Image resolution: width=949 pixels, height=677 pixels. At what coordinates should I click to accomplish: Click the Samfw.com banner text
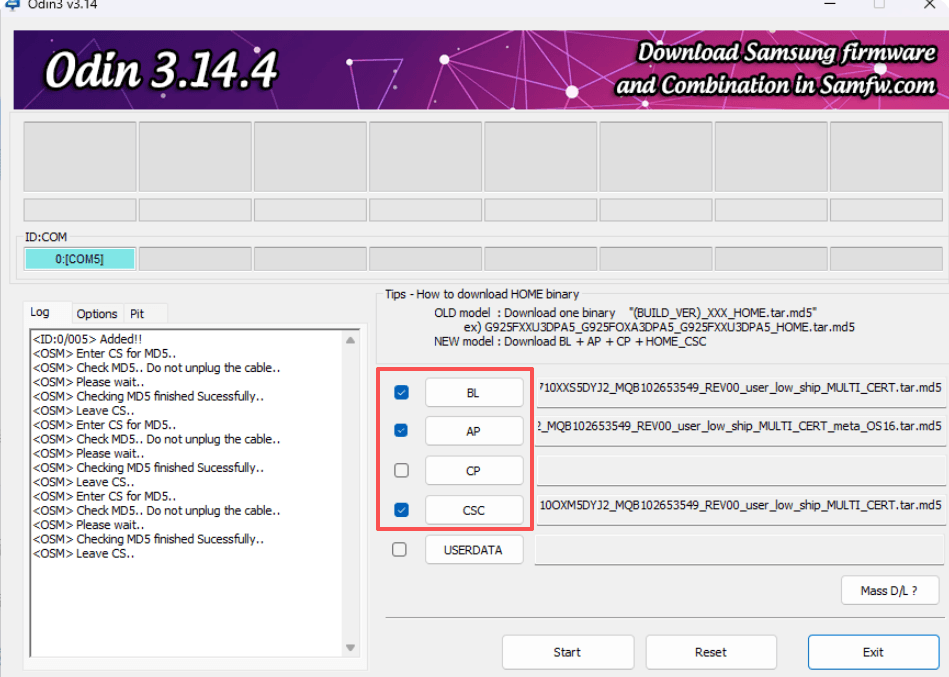pos(777,68)
